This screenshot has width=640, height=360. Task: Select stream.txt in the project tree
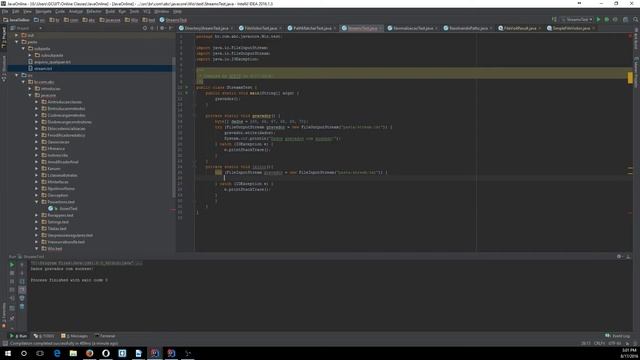click(43, 69)
